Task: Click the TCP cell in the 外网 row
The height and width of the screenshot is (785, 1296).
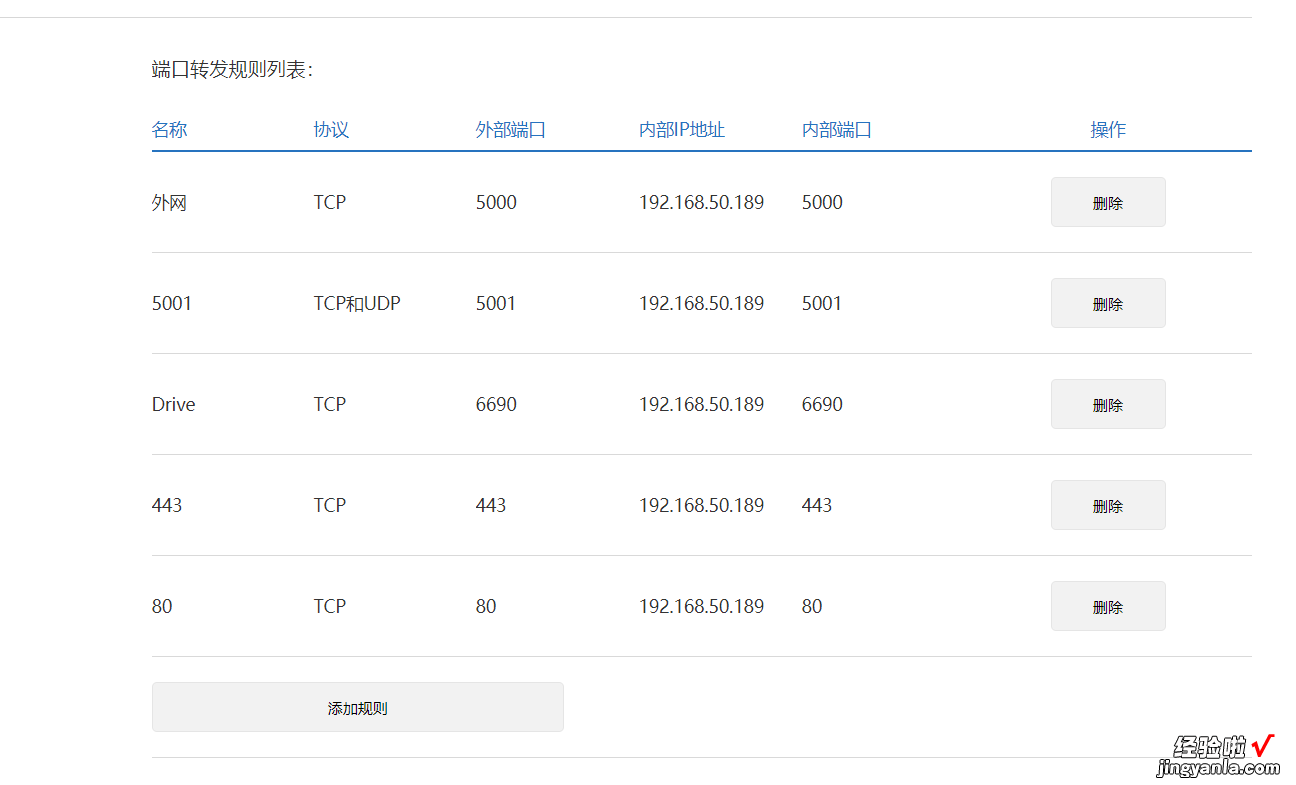Action: click(x=330, y=202)
